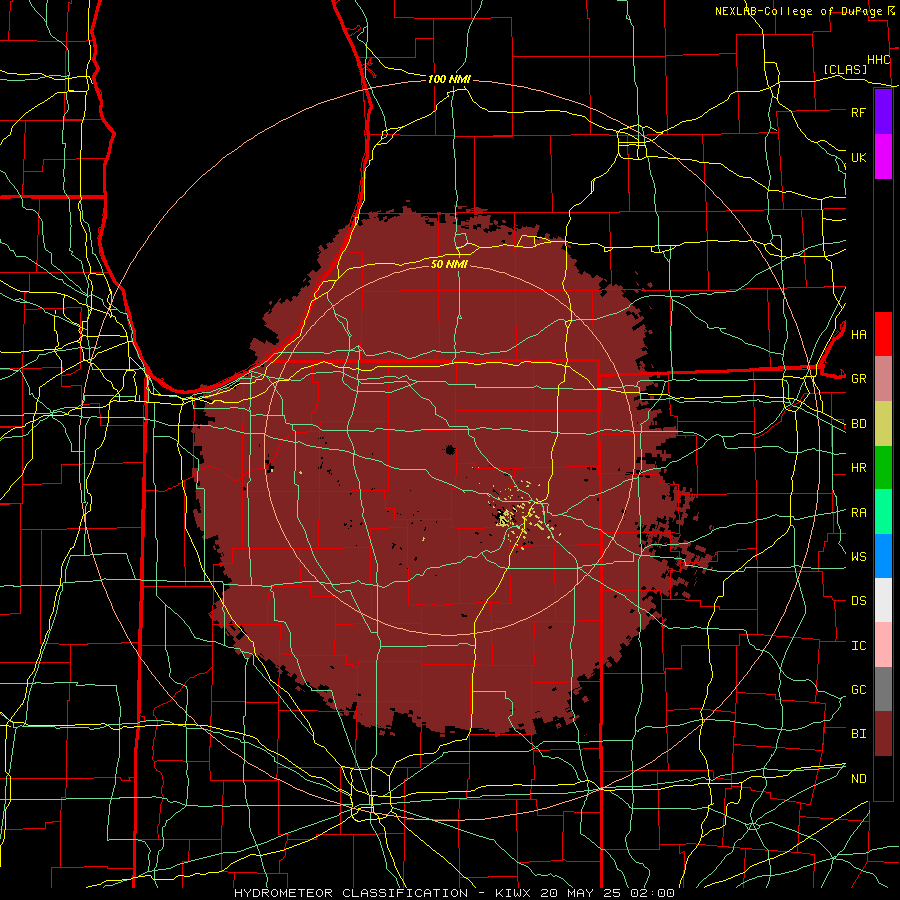Click the BD legend label
Image resolution: width=900 pixels, height=900 pixels.
click(x=858, y=424)
